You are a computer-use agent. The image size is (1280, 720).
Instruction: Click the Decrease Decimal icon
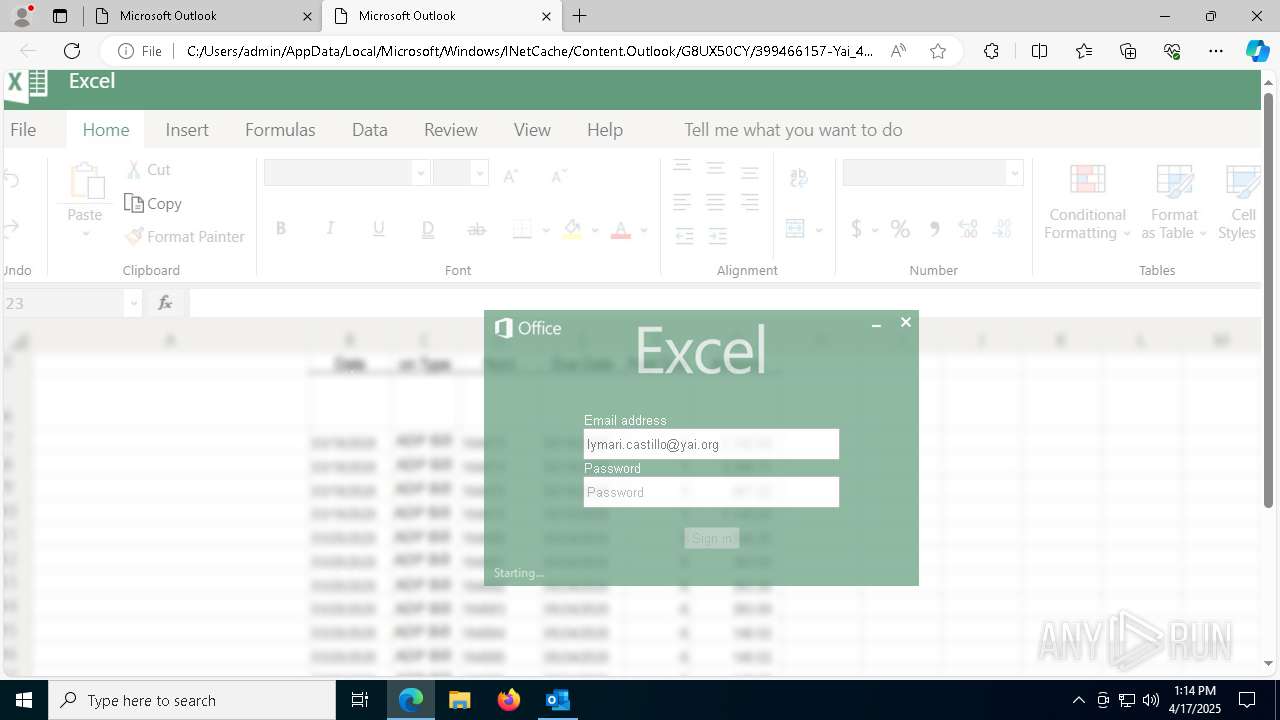click(x=1002, y=229)
